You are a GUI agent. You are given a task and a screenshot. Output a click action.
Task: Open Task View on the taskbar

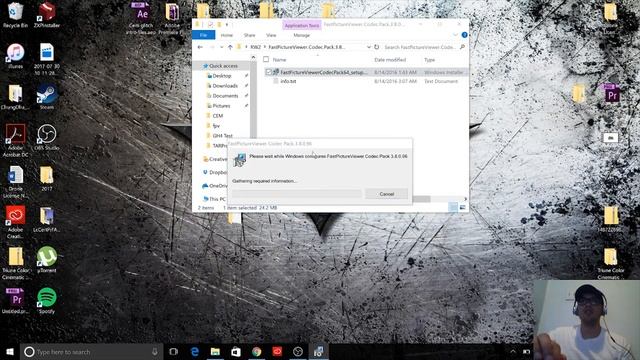tap(173, 351)
